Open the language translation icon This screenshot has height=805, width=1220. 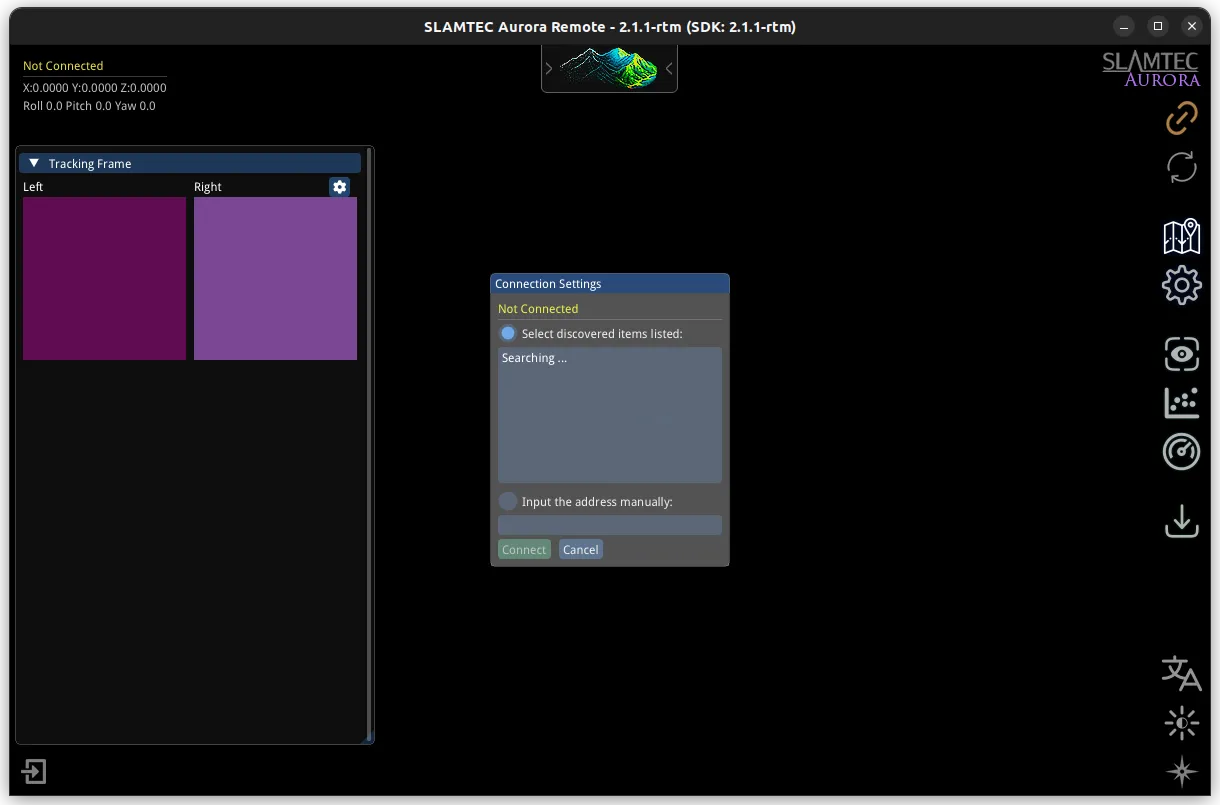pos(1182,673)
